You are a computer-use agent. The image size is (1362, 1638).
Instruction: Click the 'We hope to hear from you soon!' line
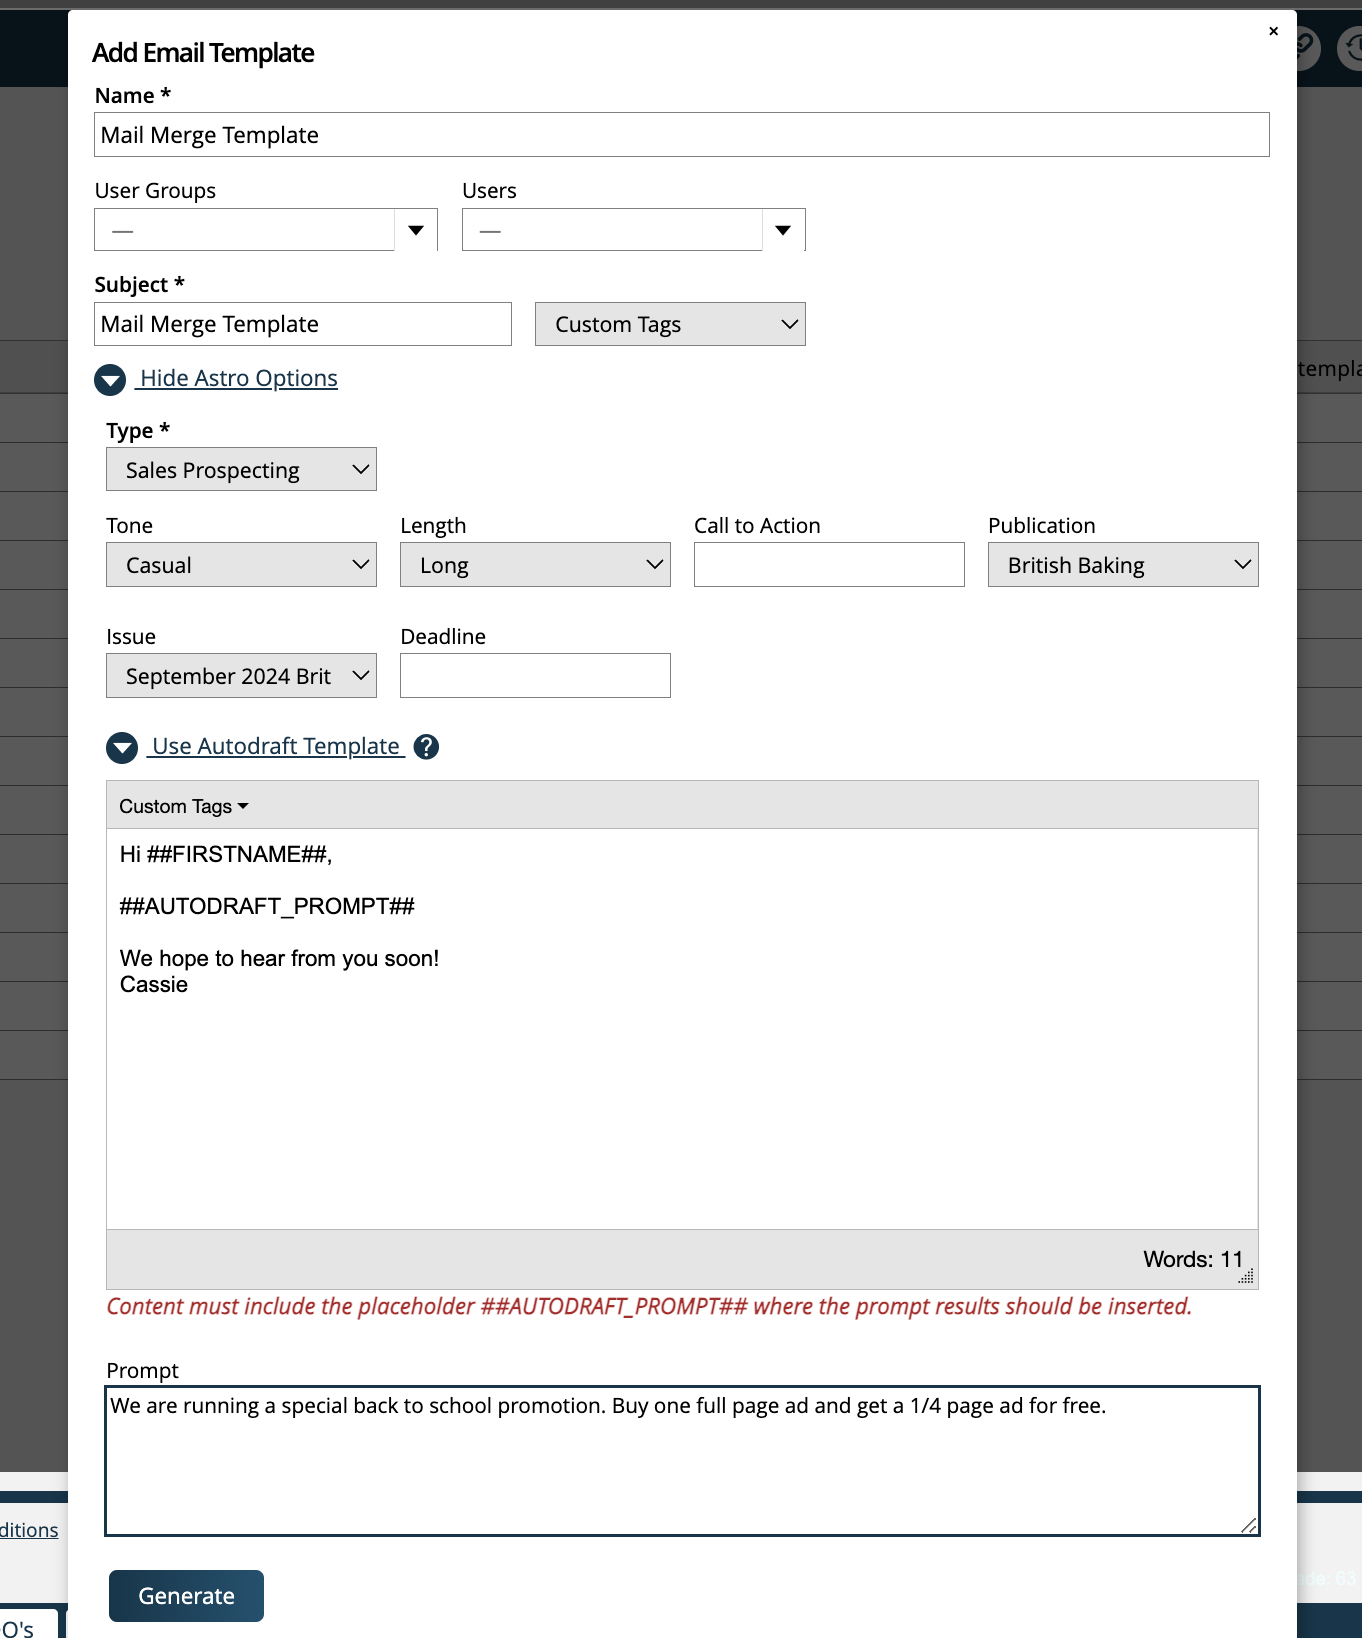(280, 958)
